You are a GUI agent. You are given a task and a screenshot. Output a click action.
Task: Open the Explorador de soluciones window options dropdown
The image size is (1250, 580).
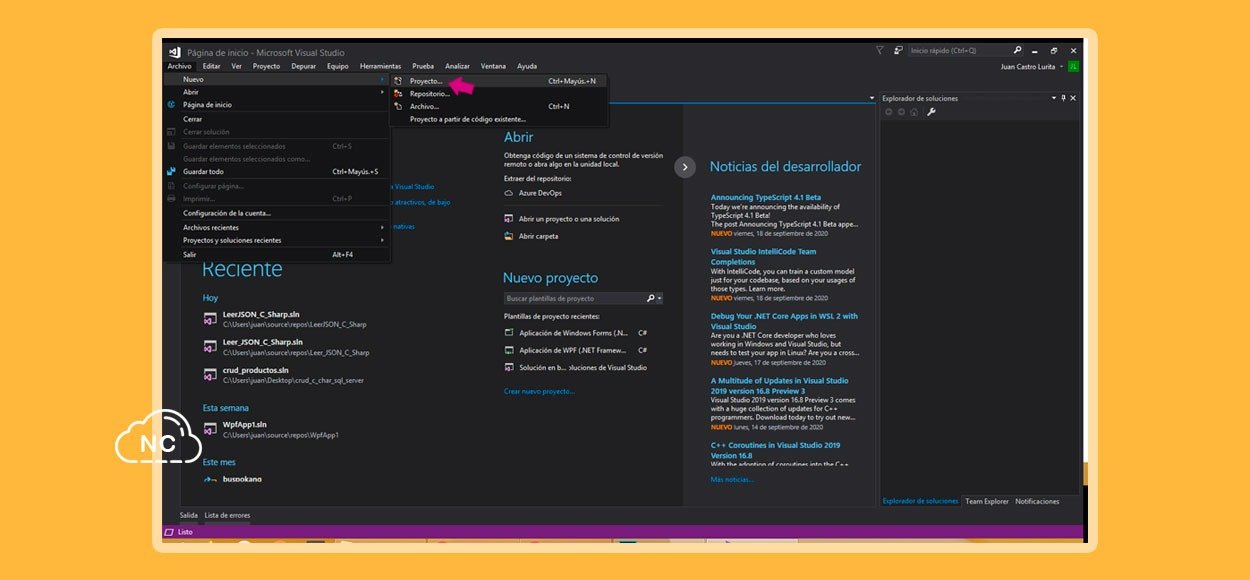point(1053,98)
